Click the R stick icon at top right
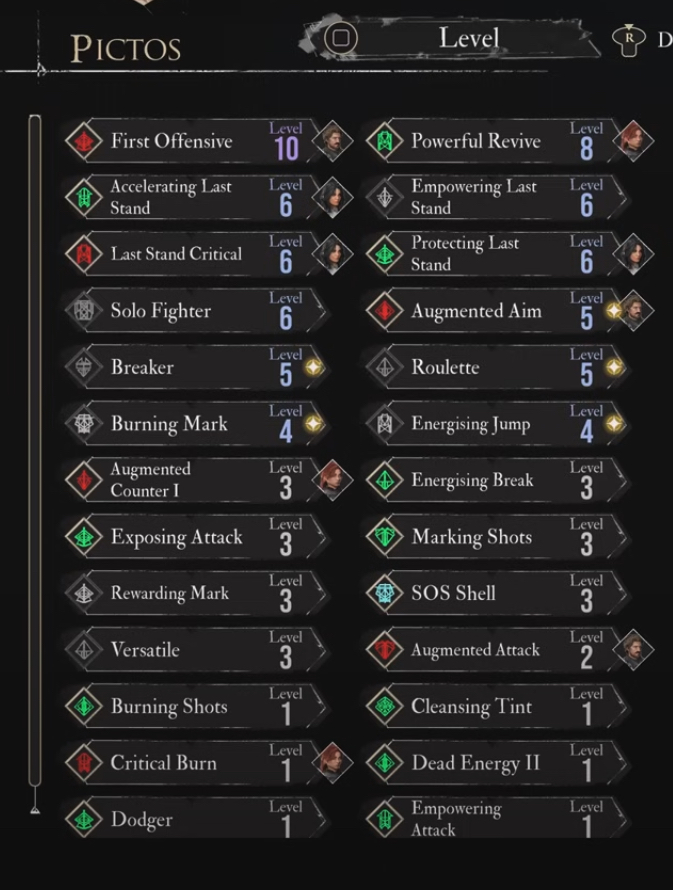 (x=628, y=40)
